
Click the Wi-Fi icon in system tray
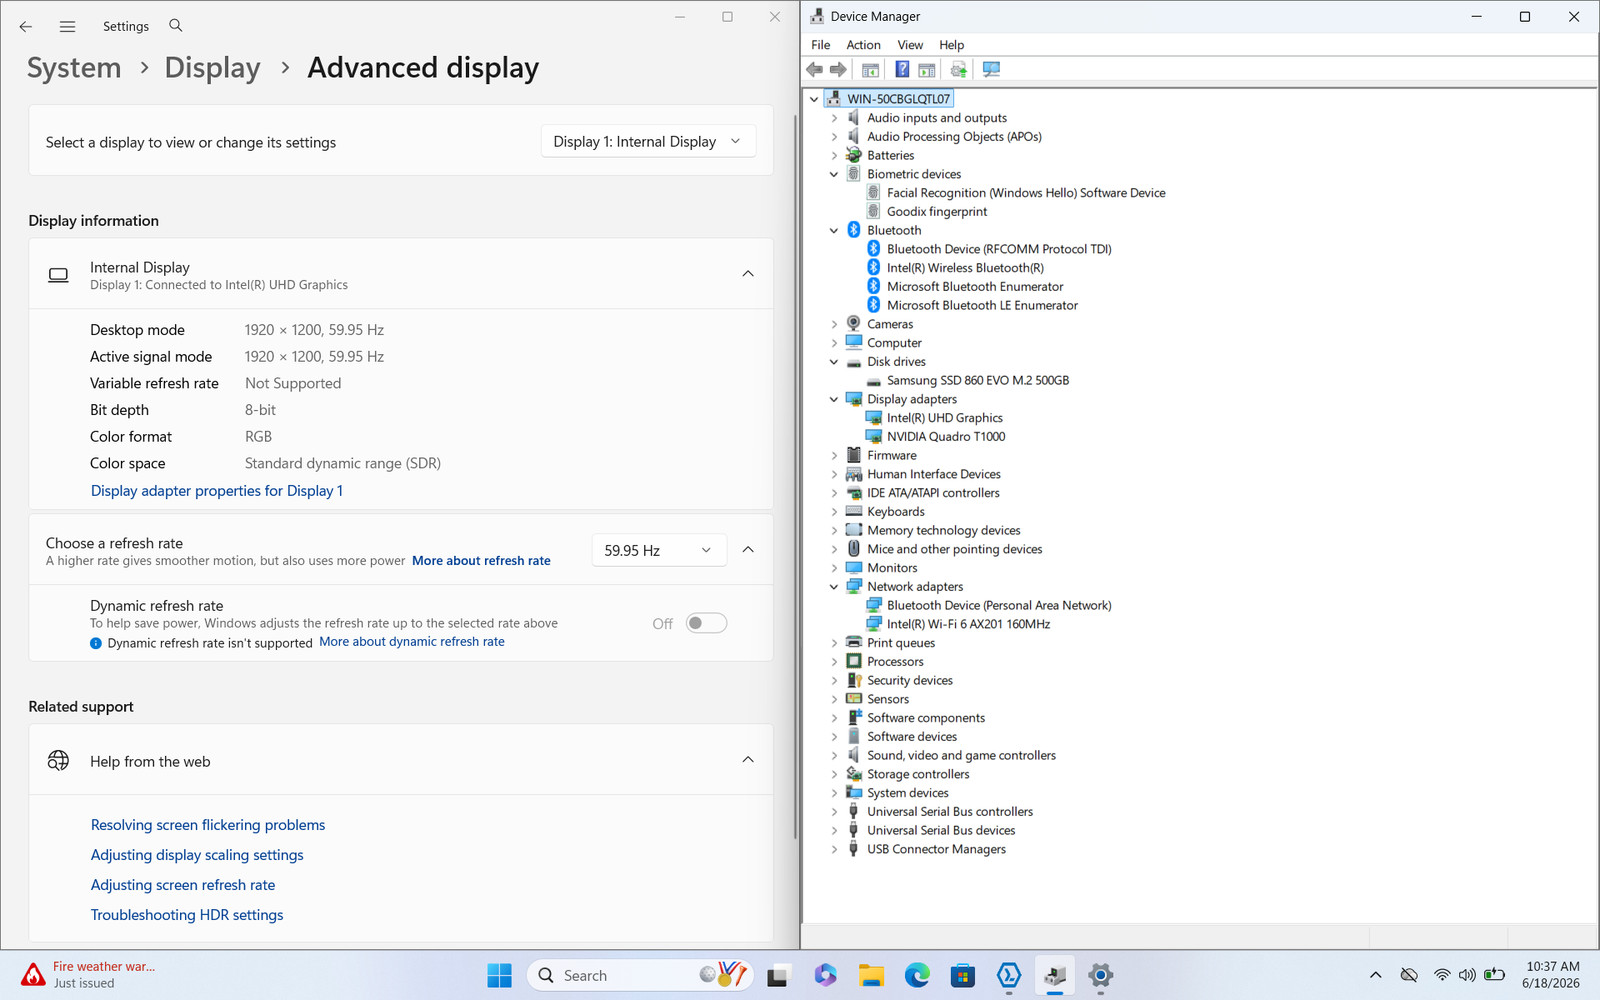tap(1441, 975)
